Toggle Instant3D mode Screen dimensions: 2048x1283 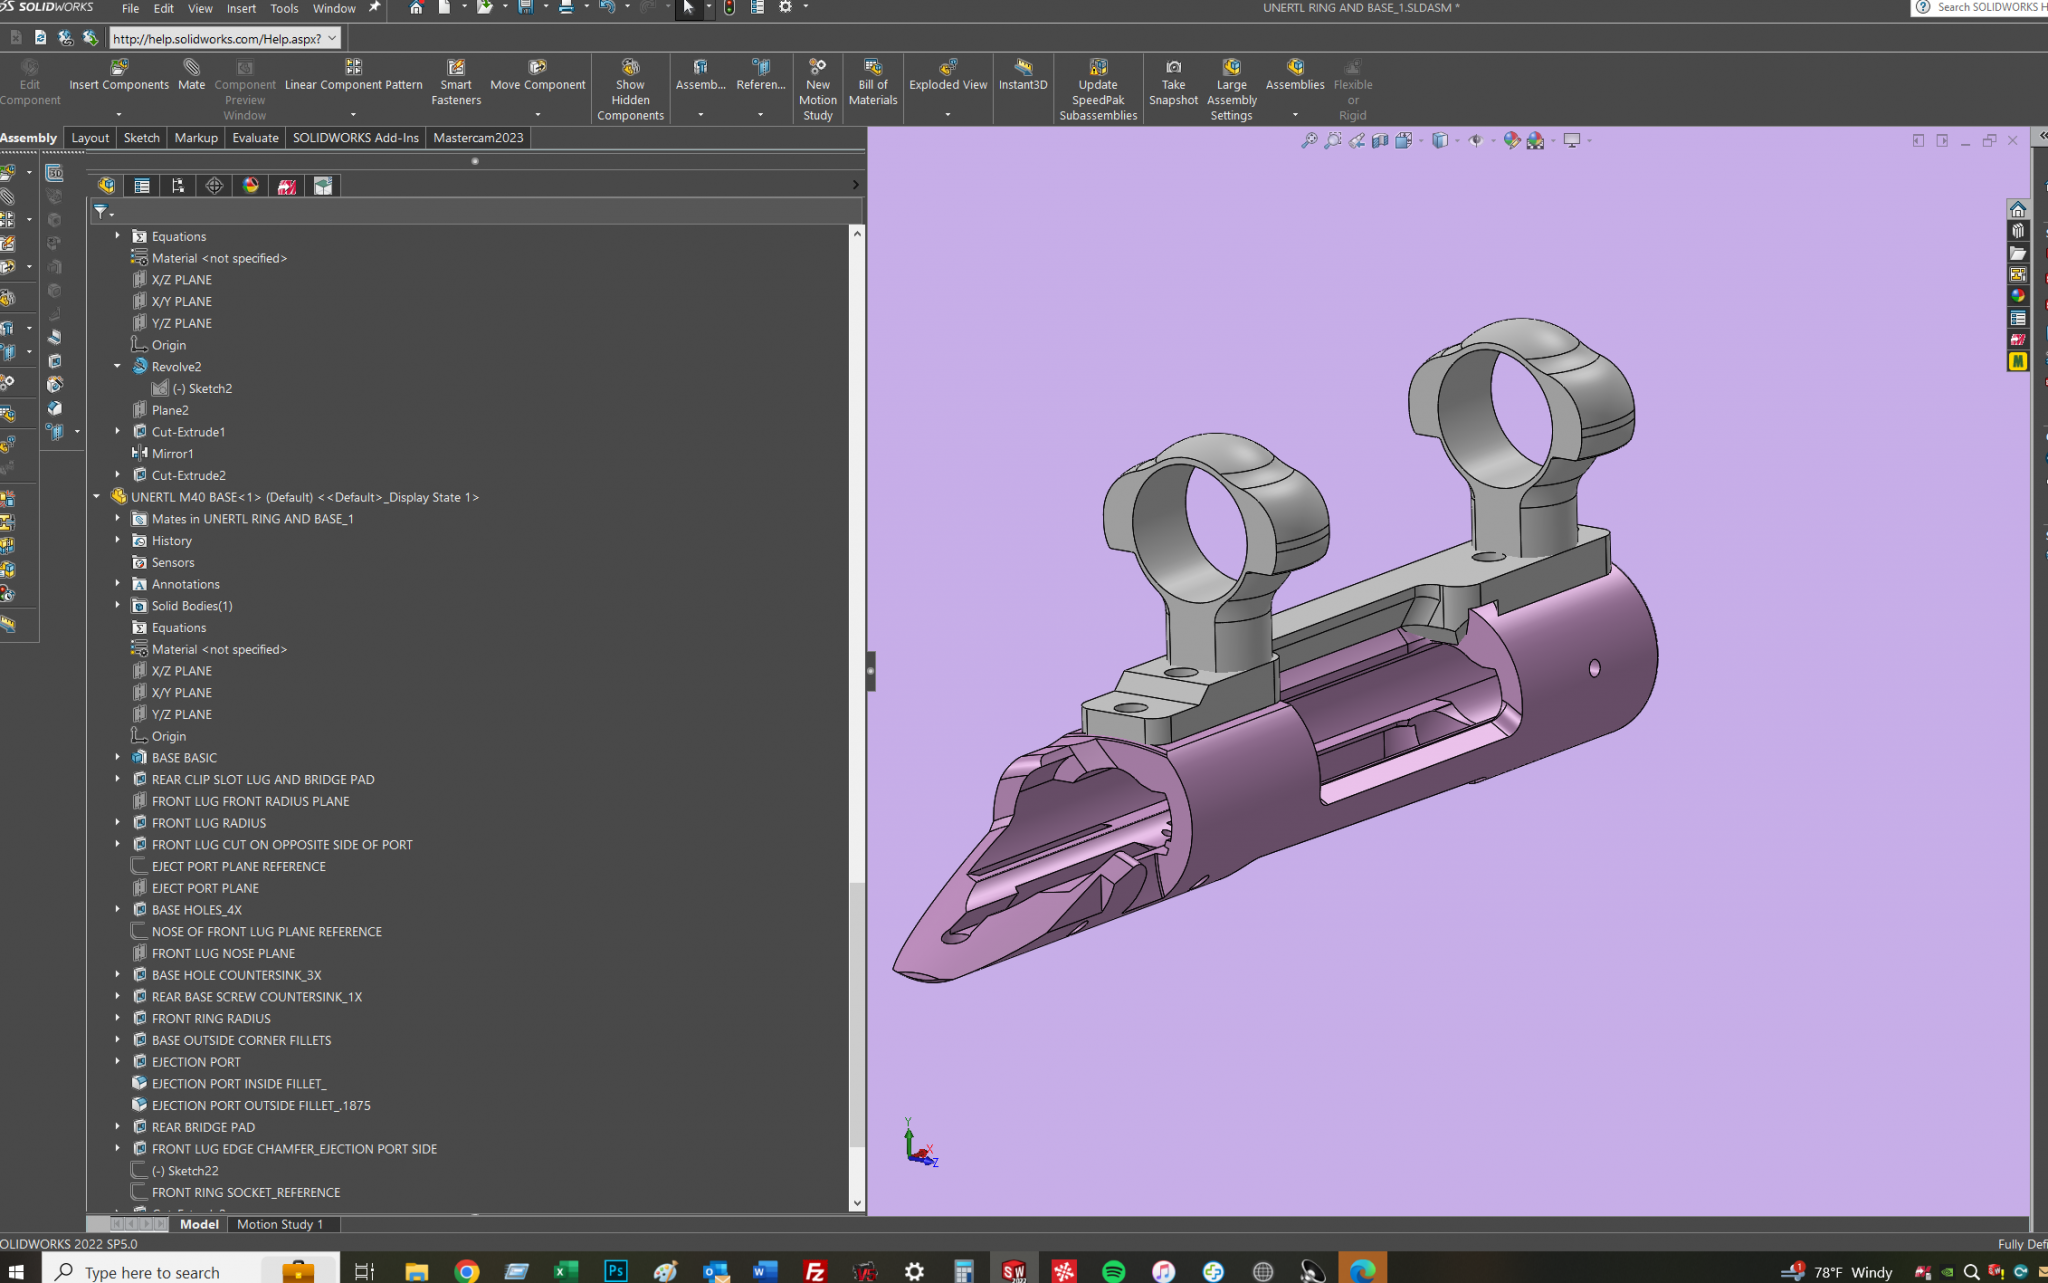(1022, 68)
